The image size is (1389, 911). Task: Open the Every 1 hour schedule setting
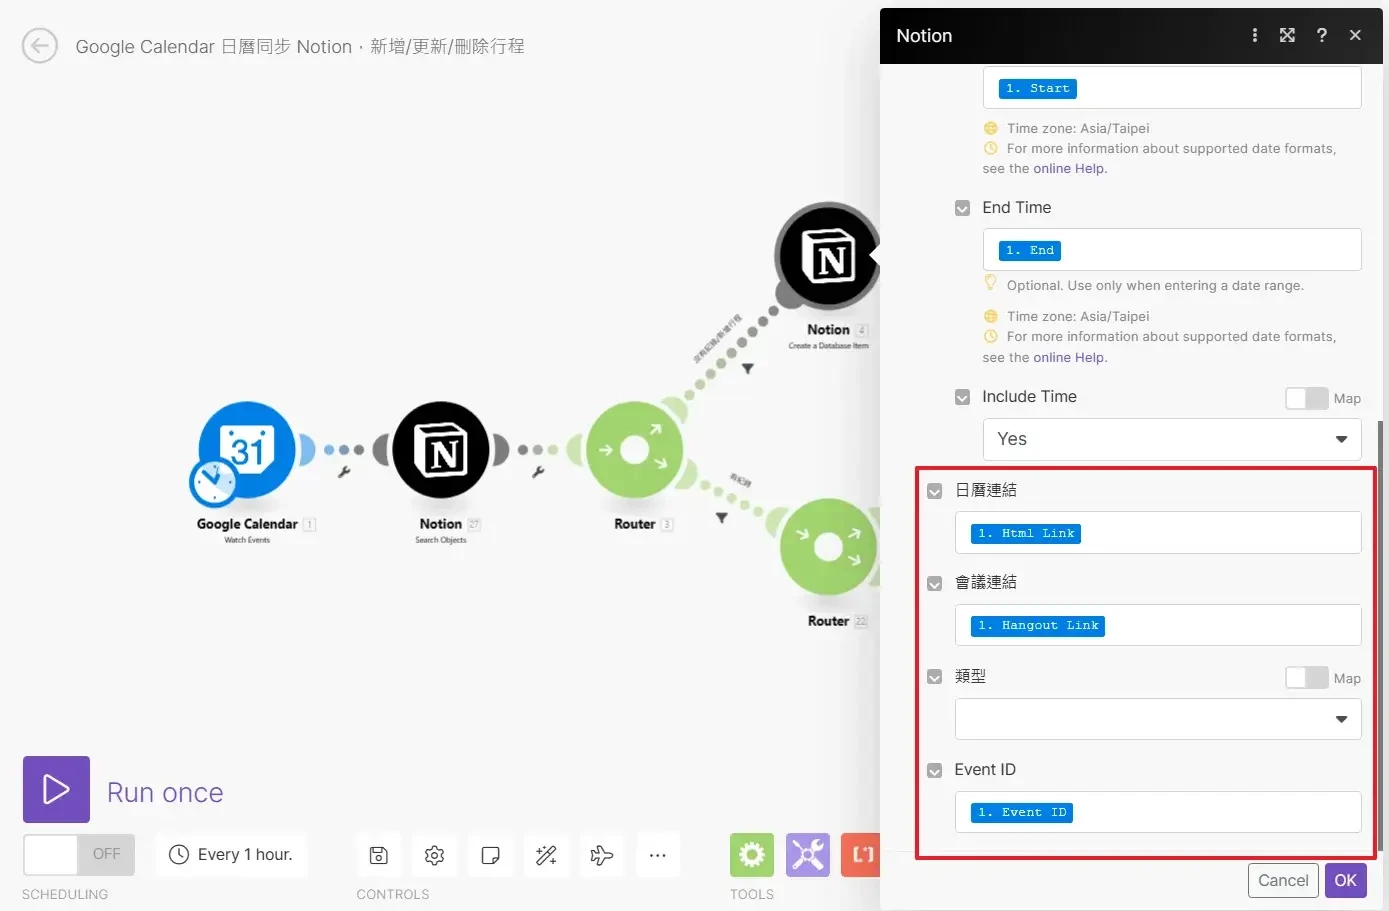point(231,855)
